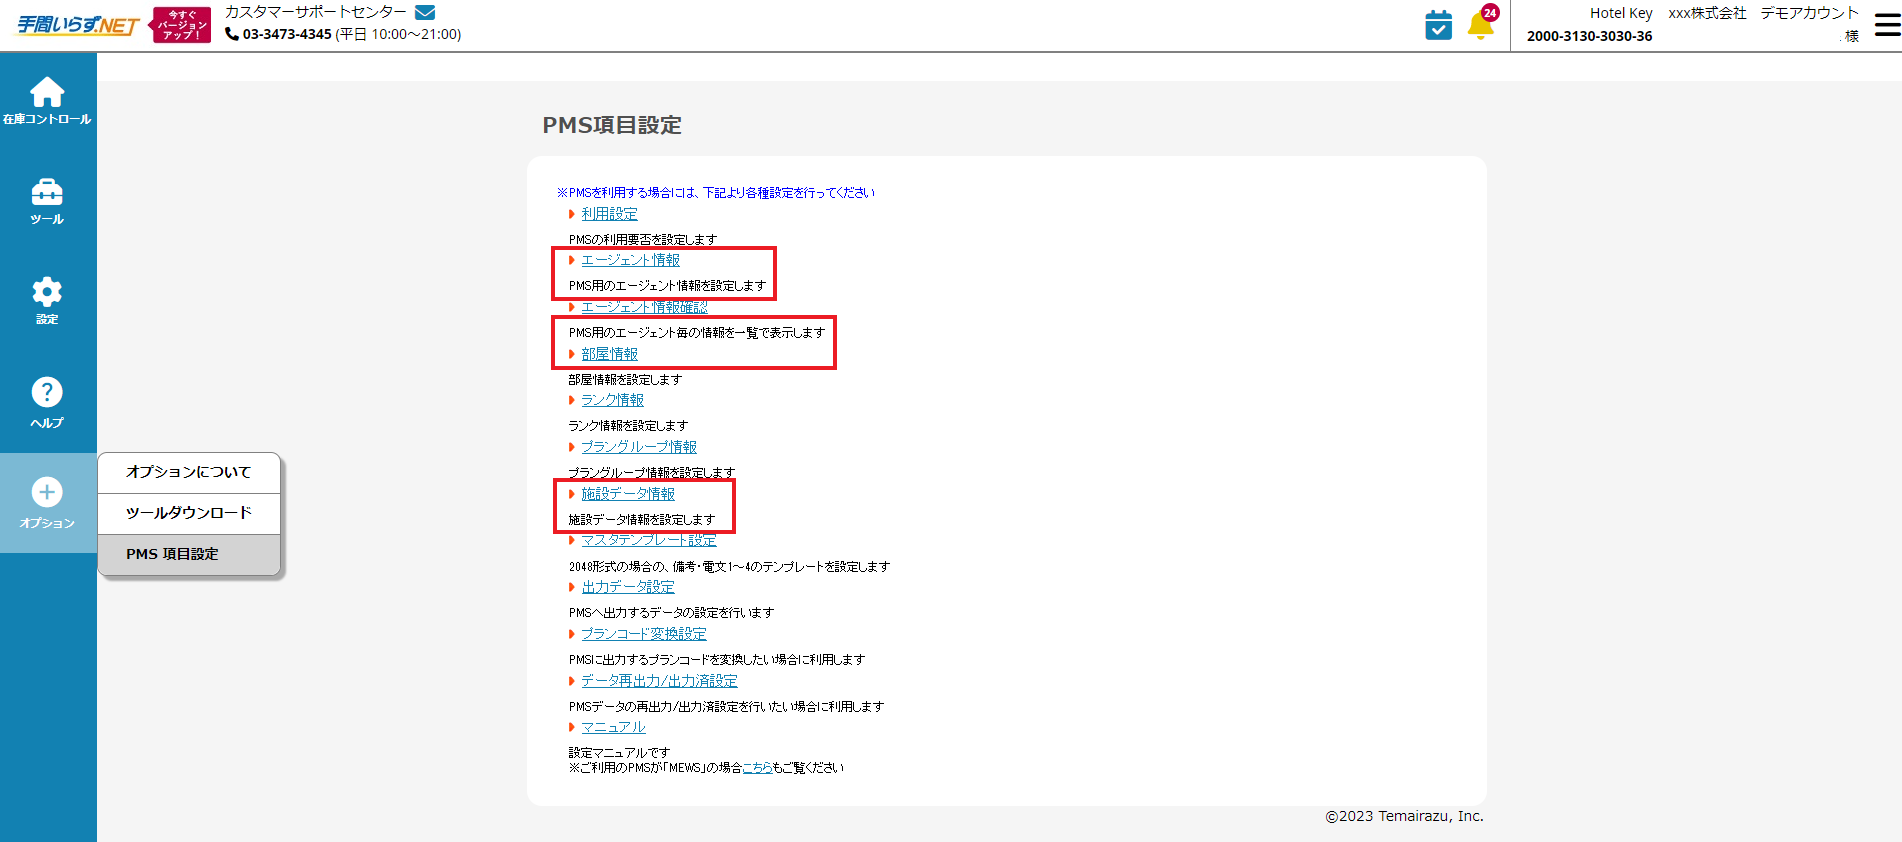Click the 設定 gear icon
Image resolution: width=1902 pixels, height=842 pixels.
pos(47,292)
